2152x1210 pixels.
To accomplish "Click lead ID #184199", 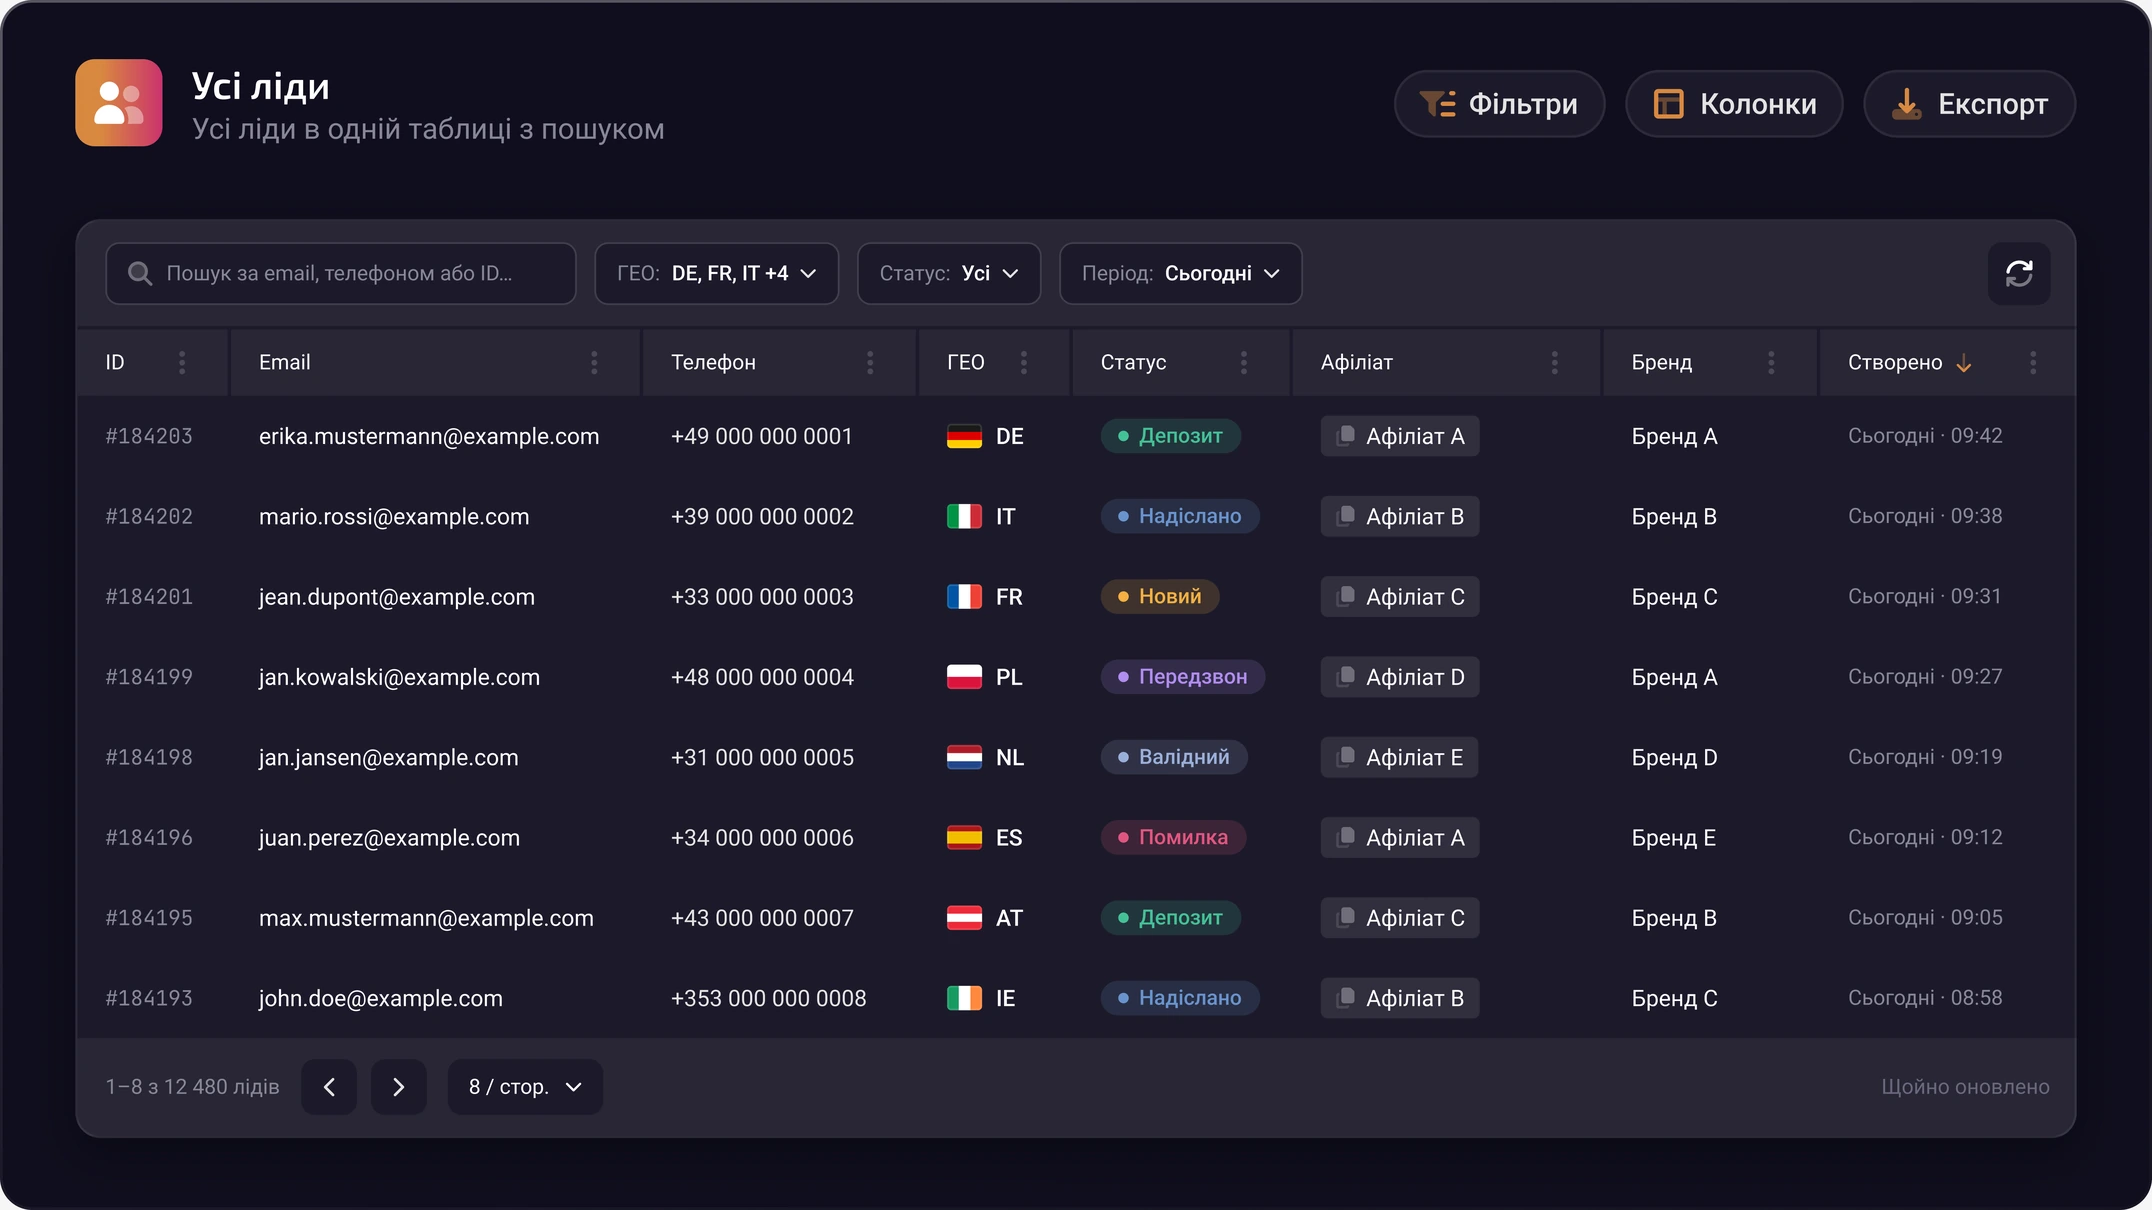I will pyautogui.click(x=149, y=677).
